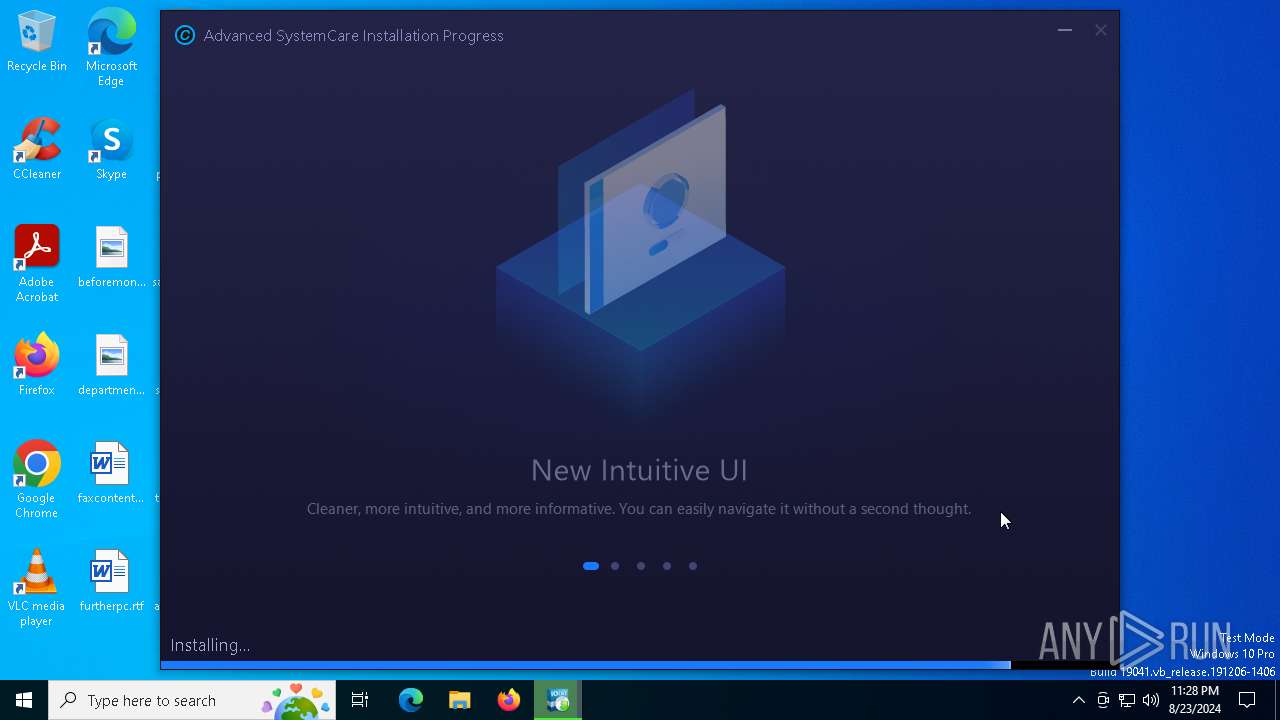Select the beforemon image file on desktop
This screenshot has width=1280, height=720.
tap(111, 258)
